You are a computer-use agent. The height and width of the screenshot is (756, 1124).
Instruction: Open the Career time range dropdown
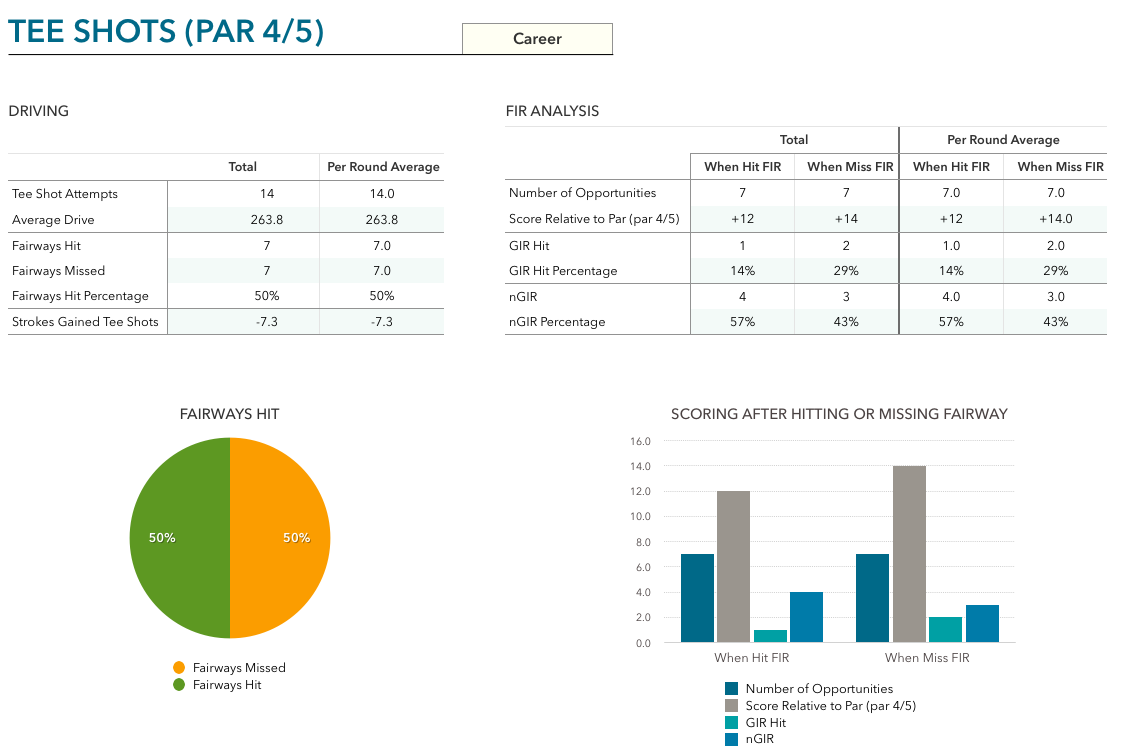tap(537, 39)
